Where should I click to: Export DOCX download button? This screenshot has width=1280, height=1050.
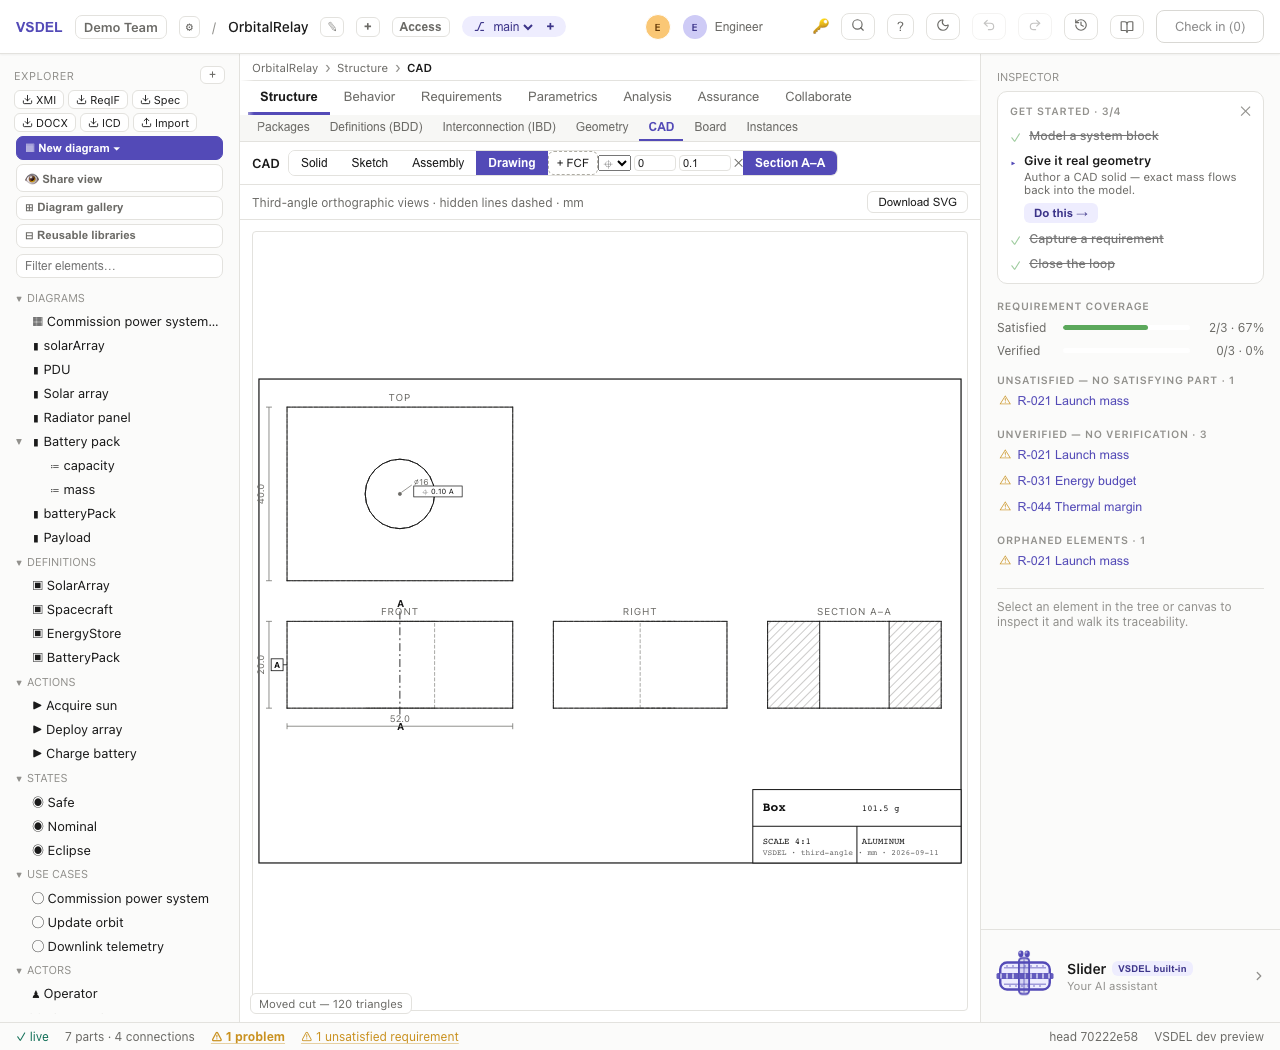point(45,123)
